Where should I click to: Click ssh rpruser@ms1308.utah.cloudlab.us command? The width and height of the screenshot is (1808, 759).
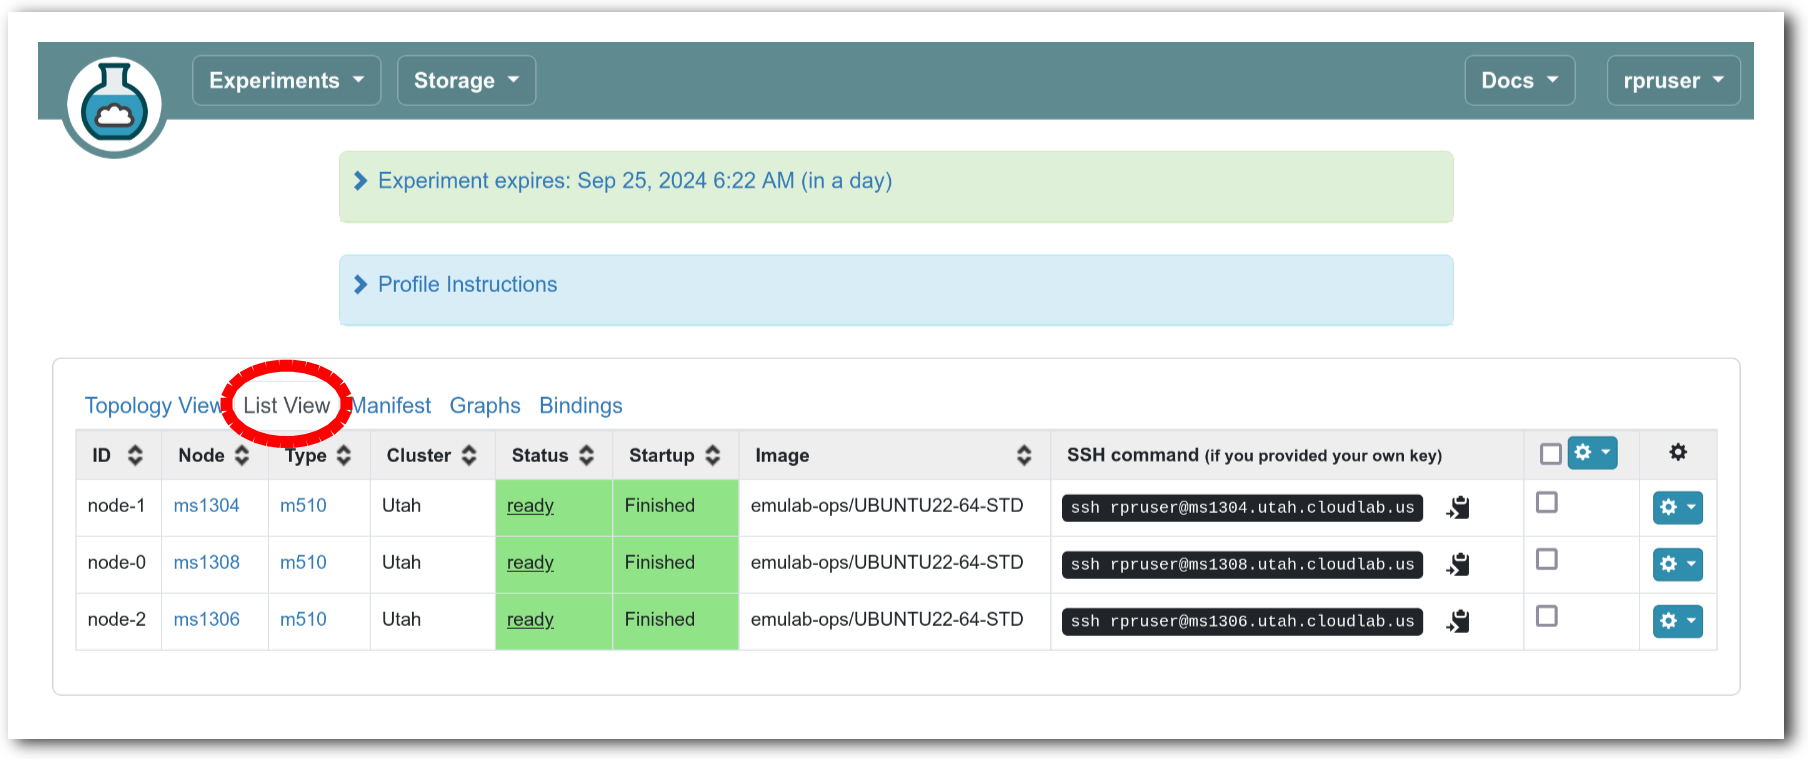(1242, 565)
